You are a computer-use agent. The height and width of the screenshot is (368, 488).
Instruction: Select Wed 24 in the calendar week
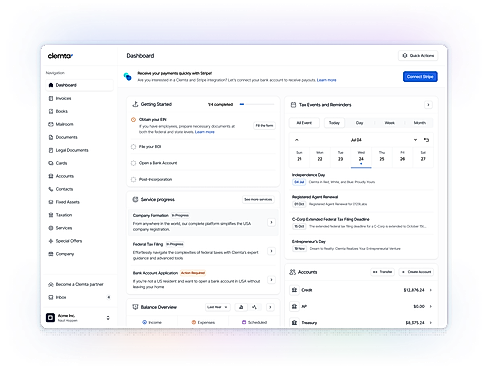pos(361,157)
